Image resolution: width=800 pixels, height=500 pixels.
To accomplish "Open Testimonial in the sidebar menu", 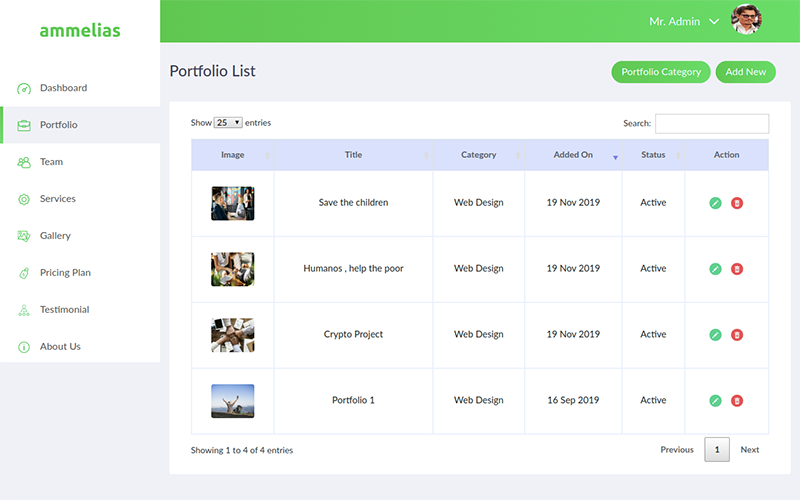I will point(80,309).
